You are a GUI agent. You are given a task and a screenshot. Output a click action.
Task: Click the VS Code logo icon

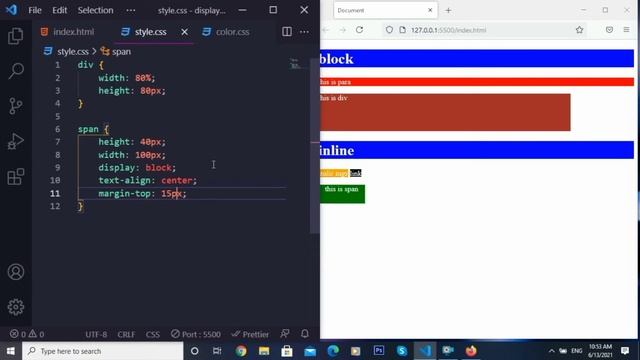click(11, 10)
